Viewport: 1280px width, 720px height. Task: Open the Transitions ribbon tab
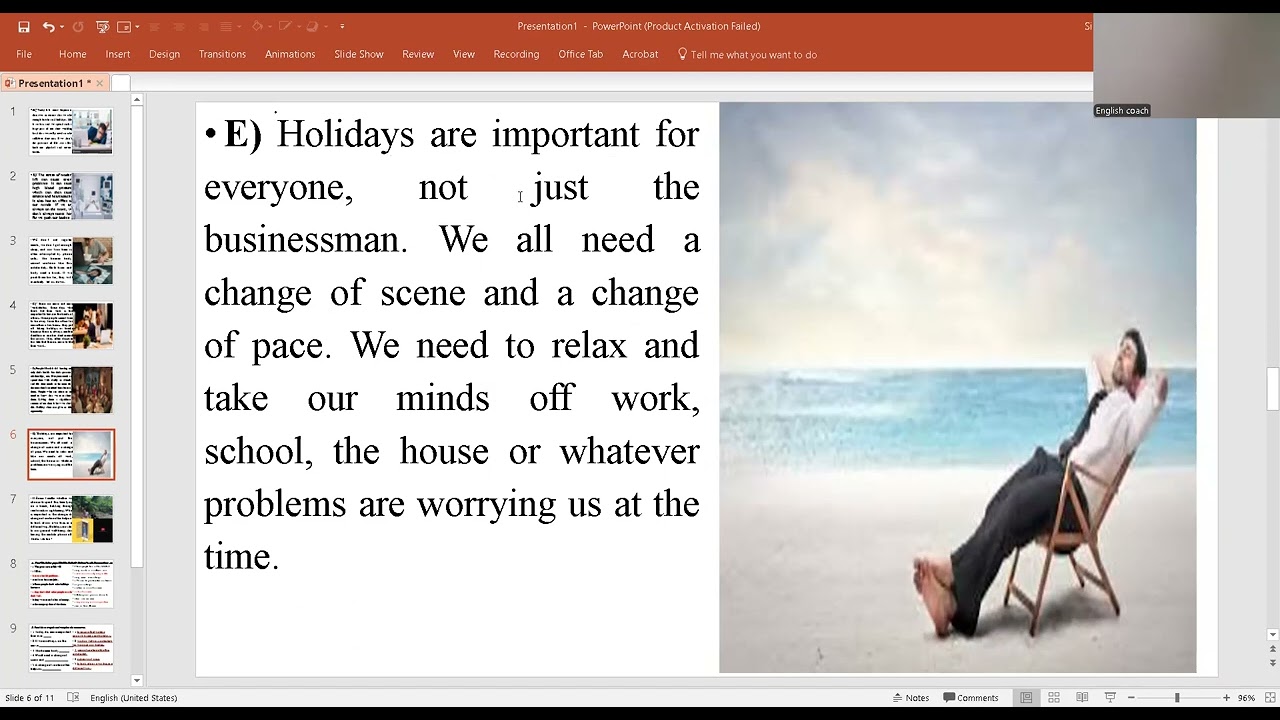coord(222,54)
